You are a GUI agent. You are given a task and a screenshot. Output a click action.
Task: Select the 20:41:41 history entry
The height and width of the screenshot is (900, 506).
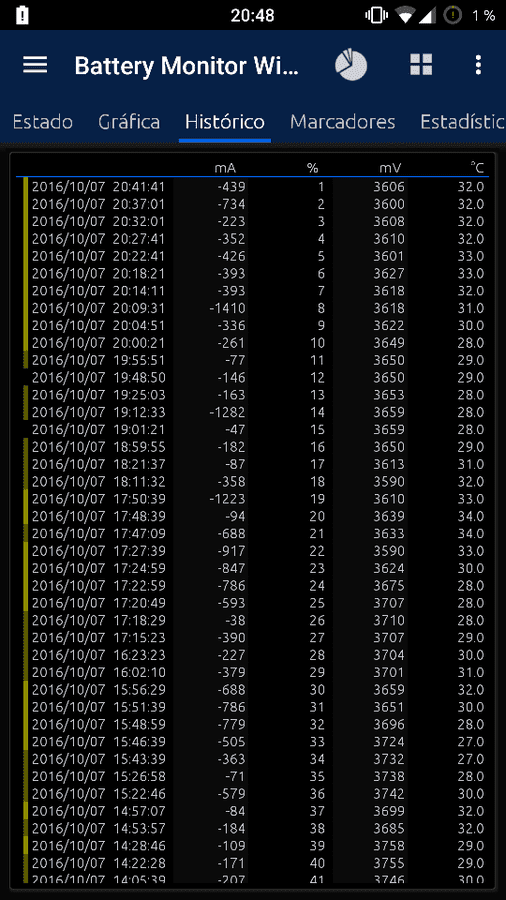point(253,187)
